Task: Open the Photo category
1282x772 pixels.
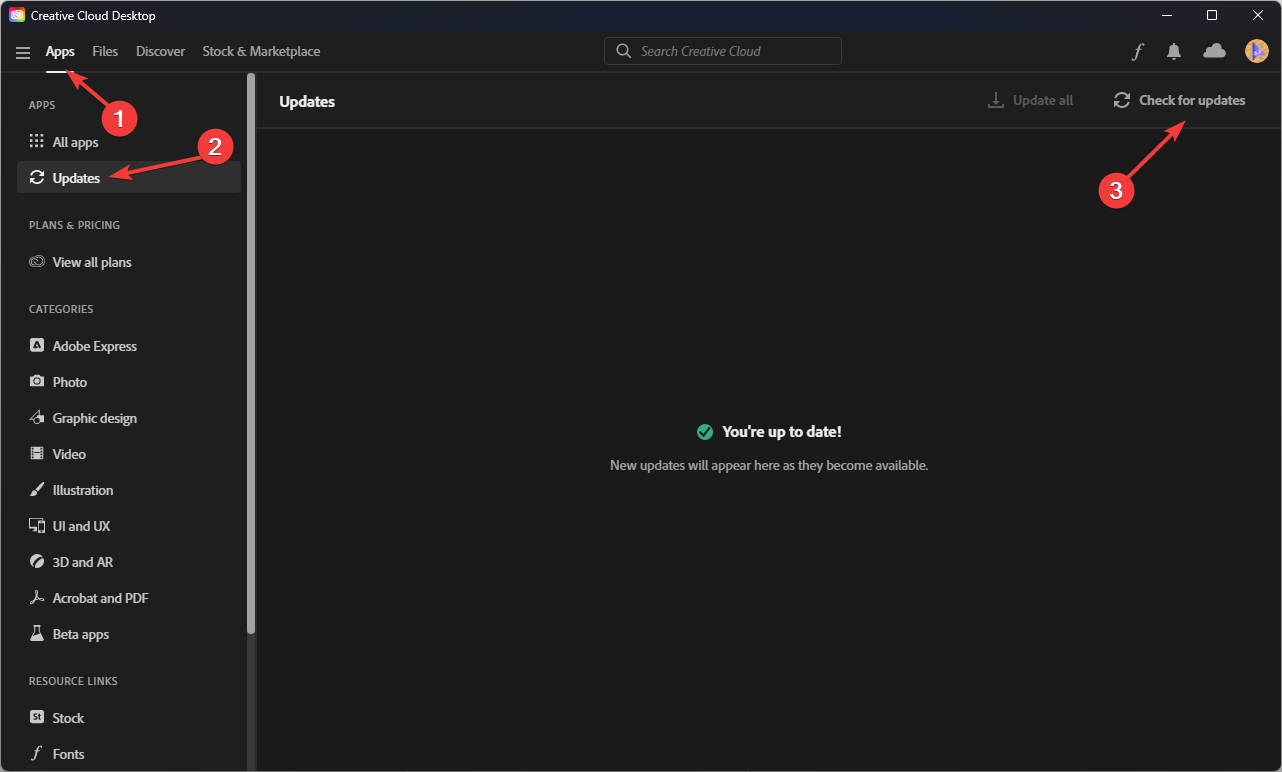Action: (x=129, y=382)
